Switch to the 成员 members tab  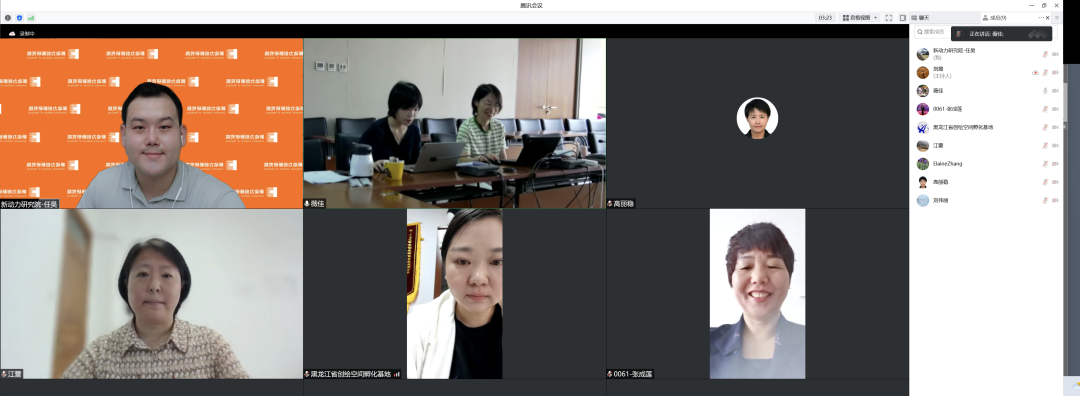point(995,18)
